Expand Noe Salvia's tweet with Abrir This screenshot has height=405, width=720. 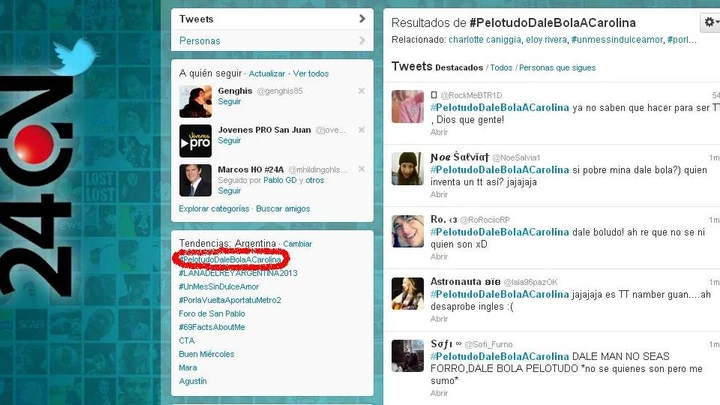(x=439, y=194)
